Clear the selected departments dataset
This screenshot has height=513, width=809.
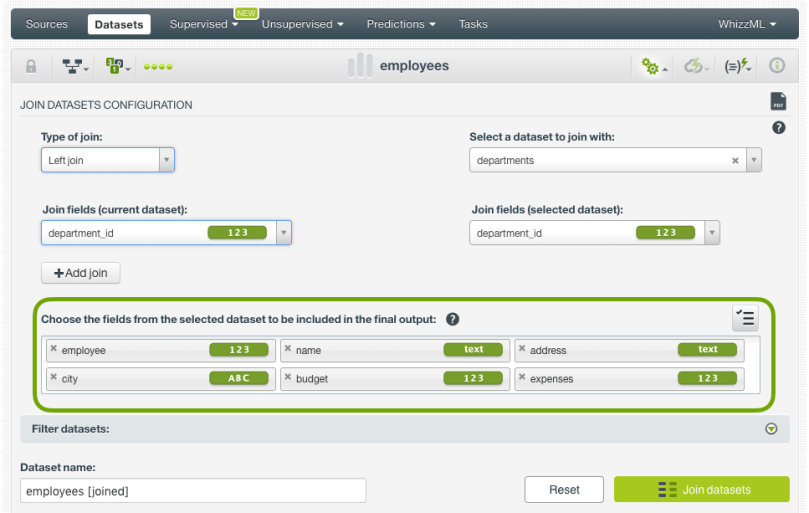tap(735, 161)
